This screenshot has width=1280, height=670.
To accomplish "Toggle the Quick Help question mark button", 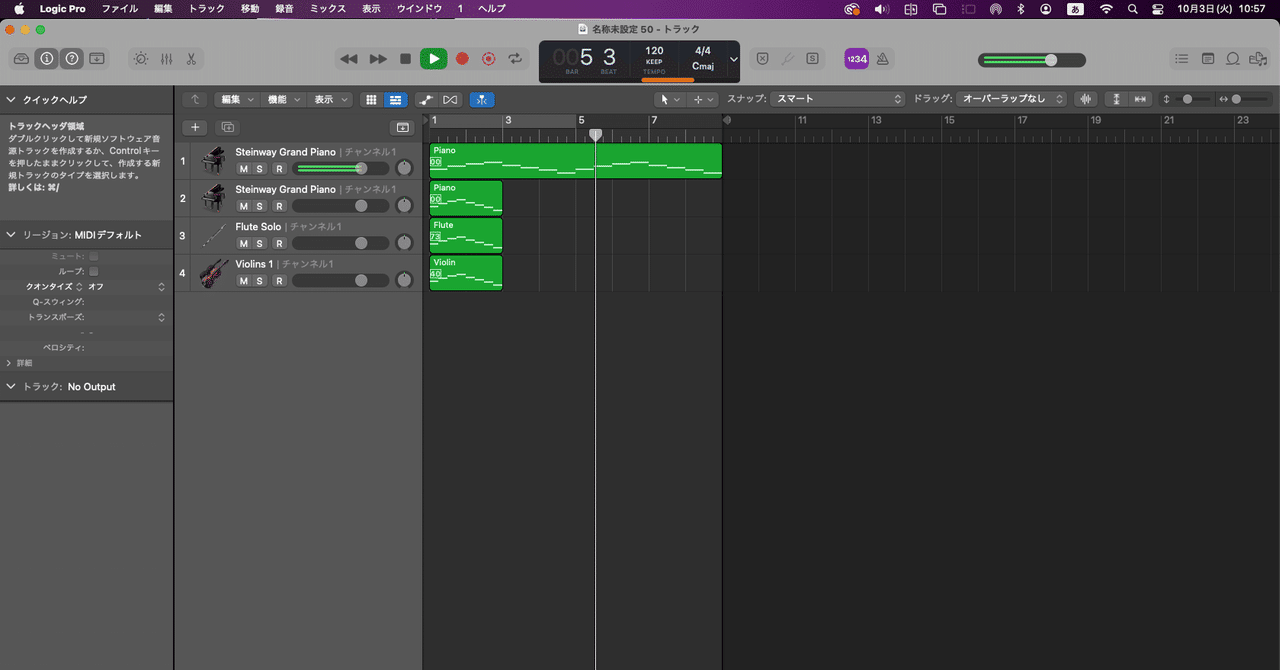I will 72,59.
